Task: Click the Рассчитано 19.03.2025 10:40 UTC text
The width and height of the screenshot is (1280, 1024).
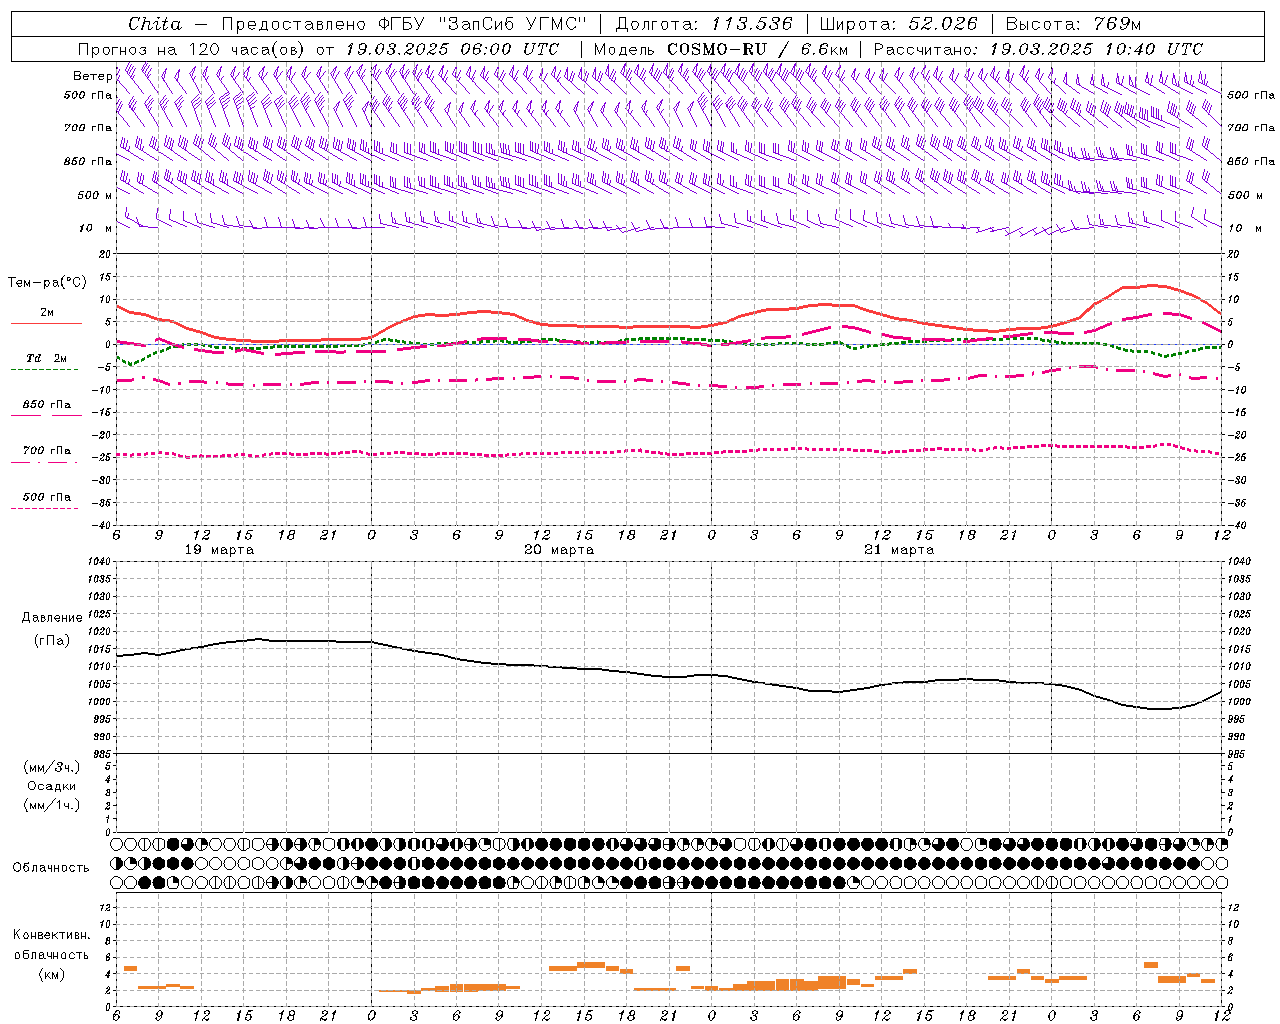Action: pos(1038,49)
